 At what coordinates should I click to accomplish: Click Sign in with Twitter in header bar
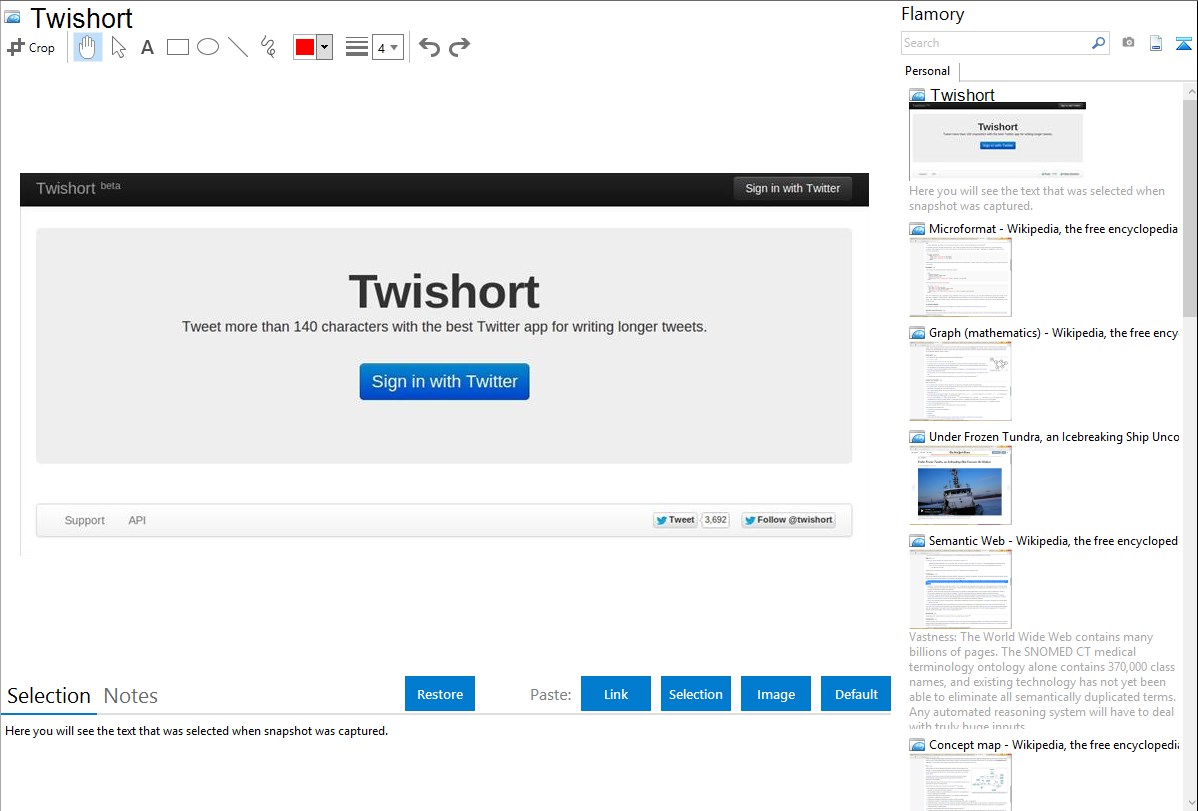coord(792,188)
